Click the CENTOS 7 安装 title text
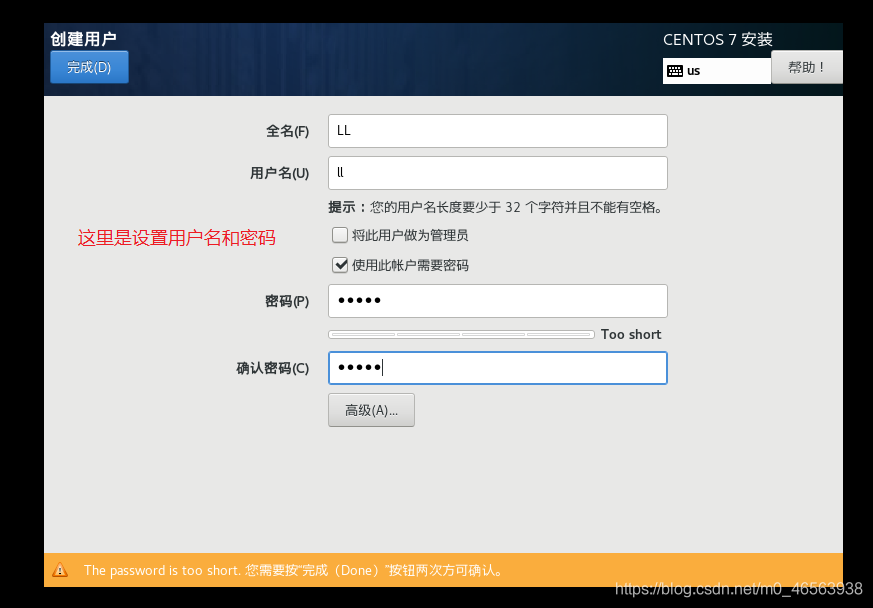 [717, 39]
